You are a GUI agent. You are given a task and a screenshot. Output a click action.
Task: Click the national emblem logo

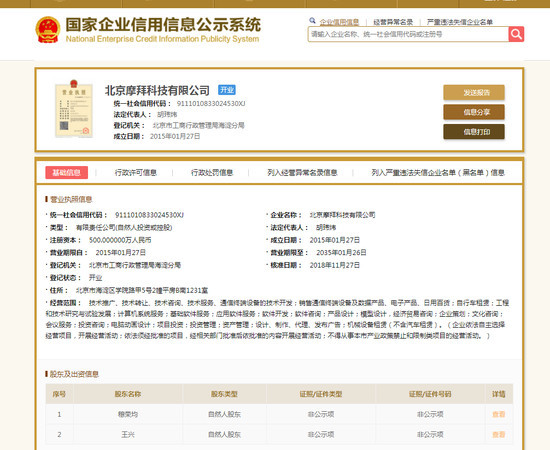click(48, 29)
